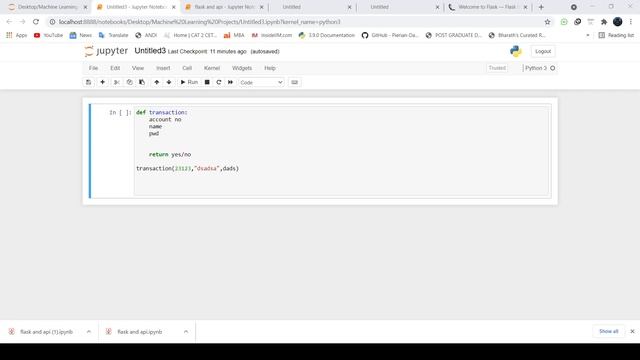The height and width of the screenshot is (360, 640).
Task: Open the GitHub Pierian Data bookmark
Action: 390,36
